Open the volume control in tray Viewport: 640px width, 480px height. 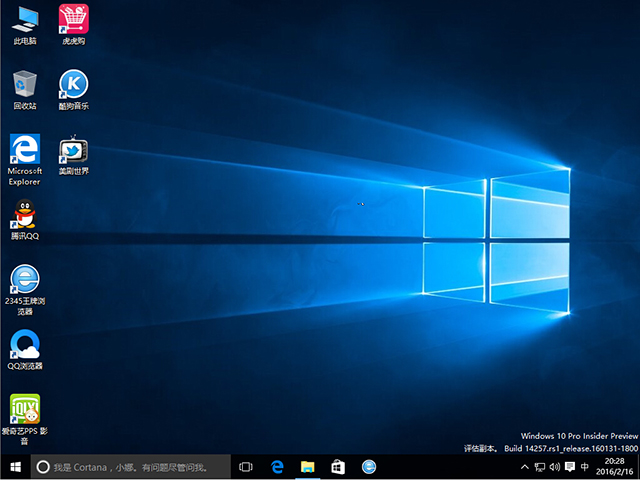(x=555, y=467)
